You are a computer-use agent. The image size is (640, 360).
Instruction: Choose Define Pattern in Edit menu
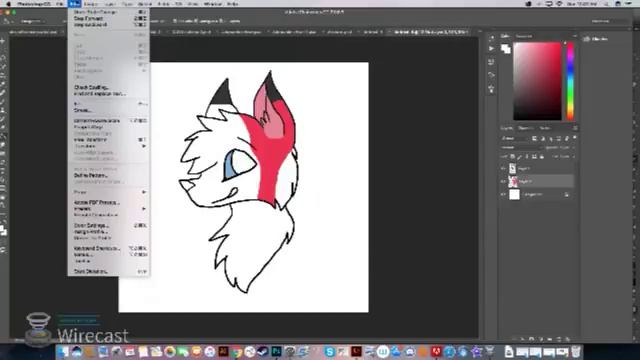[x=109, y=176]
